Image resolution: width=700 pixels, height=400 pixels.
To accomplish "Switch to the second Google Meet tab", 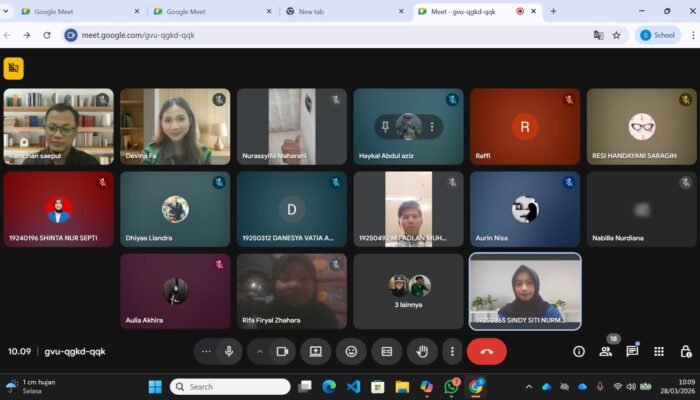I will pos(212,12).
